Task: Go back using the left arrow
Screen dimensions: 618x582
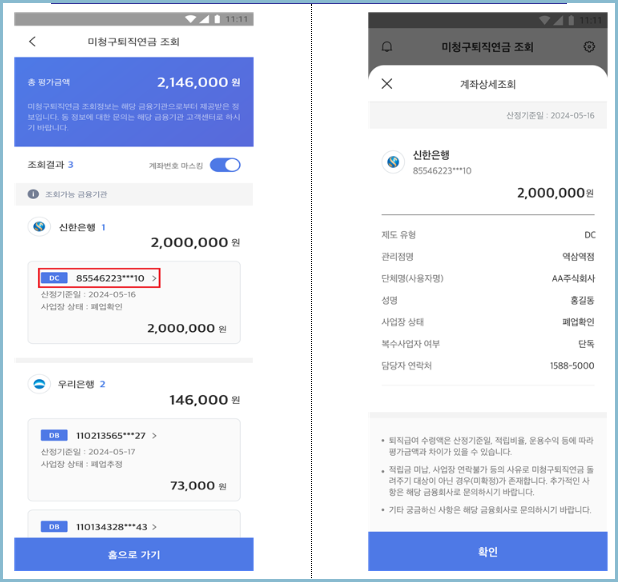Action: pyautogui.click(x=33, y=41)
